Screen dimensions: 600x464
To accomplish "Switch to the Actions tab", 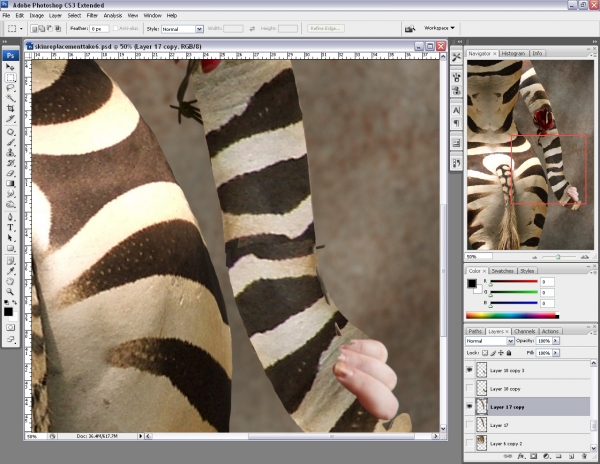I will [x=550, y=331].
